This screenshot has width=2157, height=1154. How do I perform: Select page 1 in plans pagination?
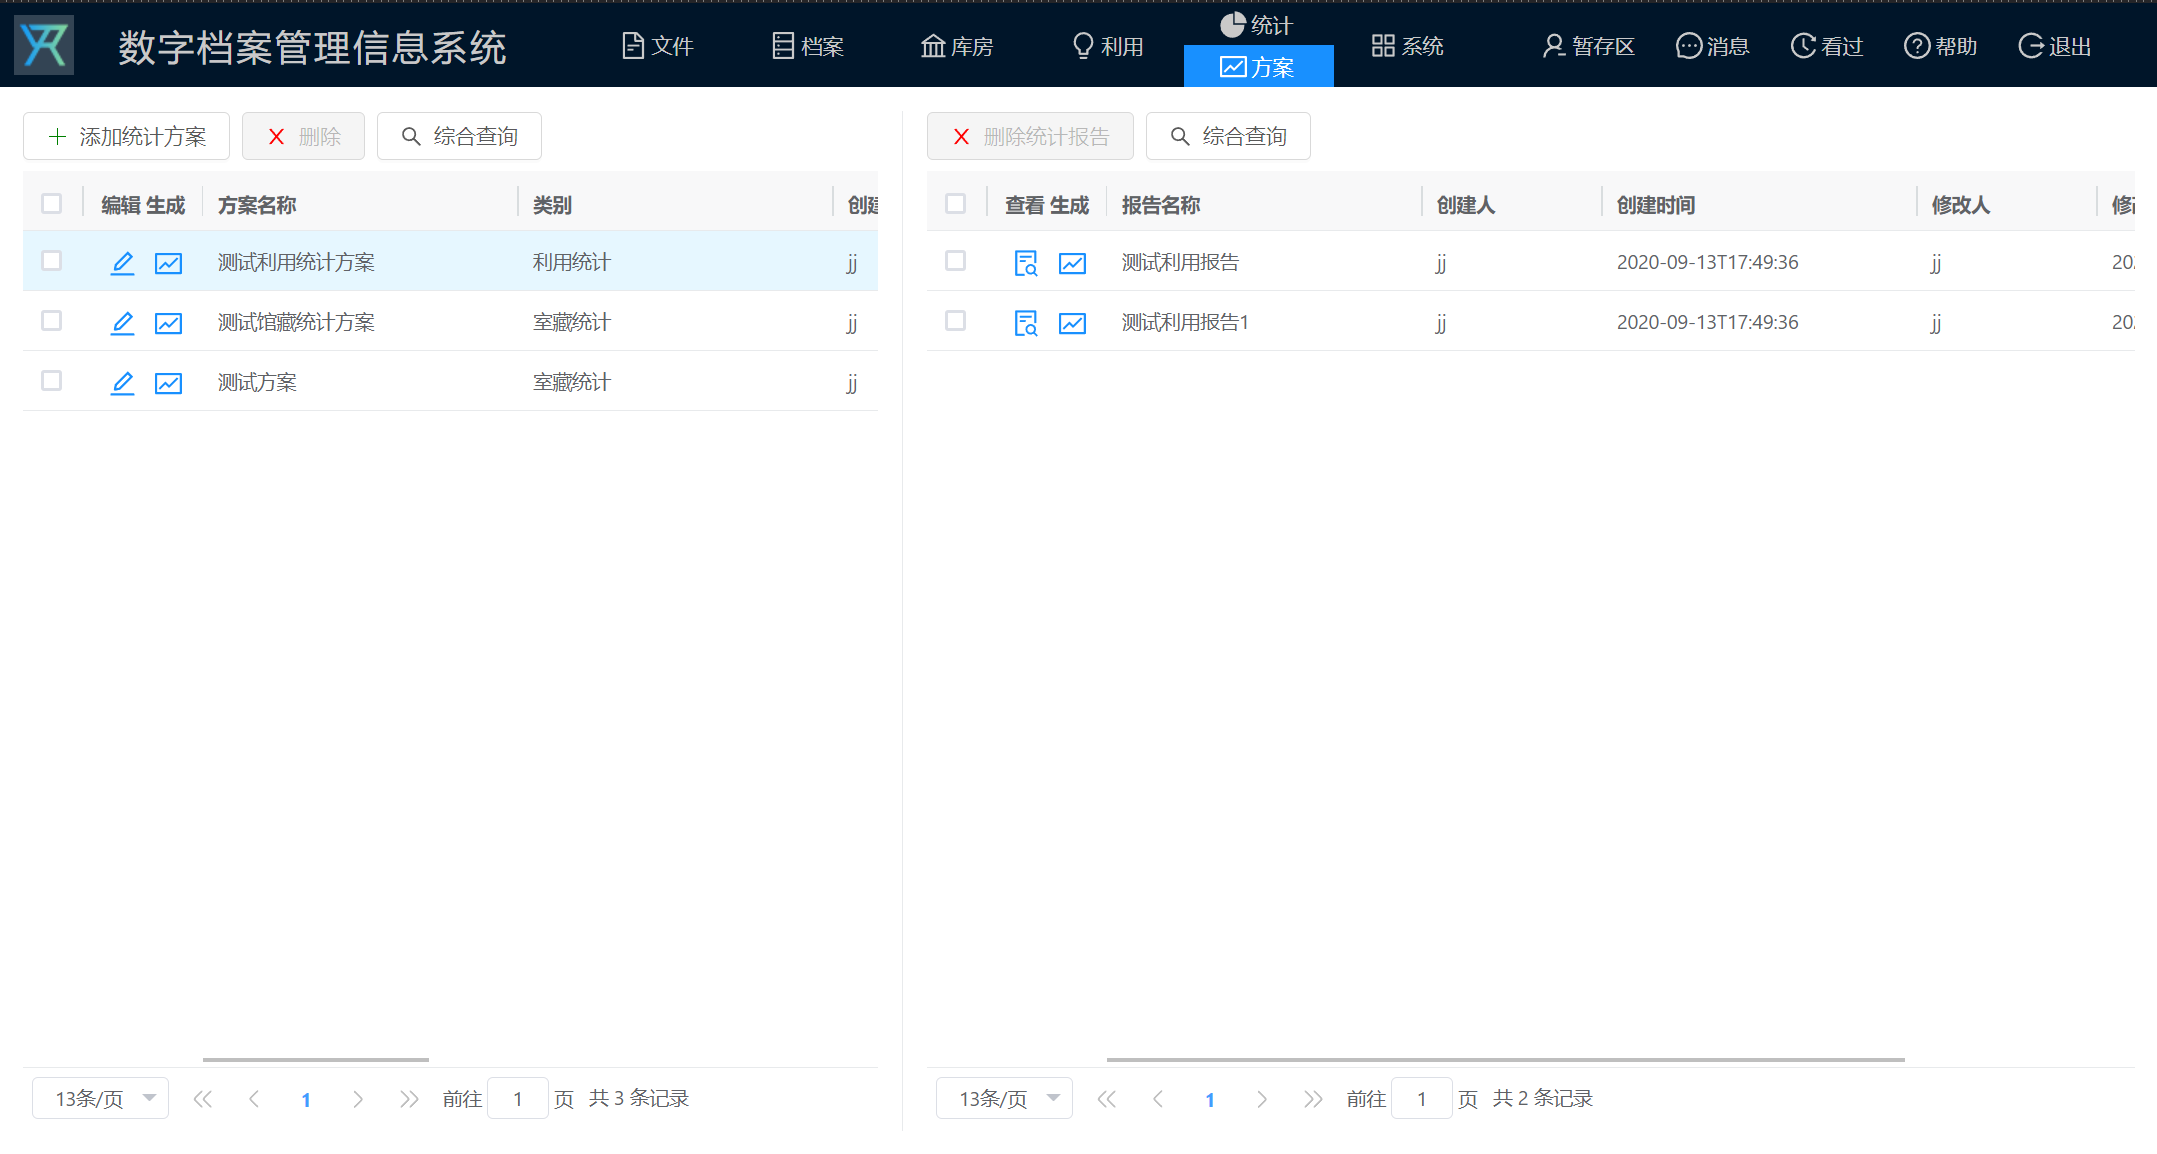point(306,1099)
